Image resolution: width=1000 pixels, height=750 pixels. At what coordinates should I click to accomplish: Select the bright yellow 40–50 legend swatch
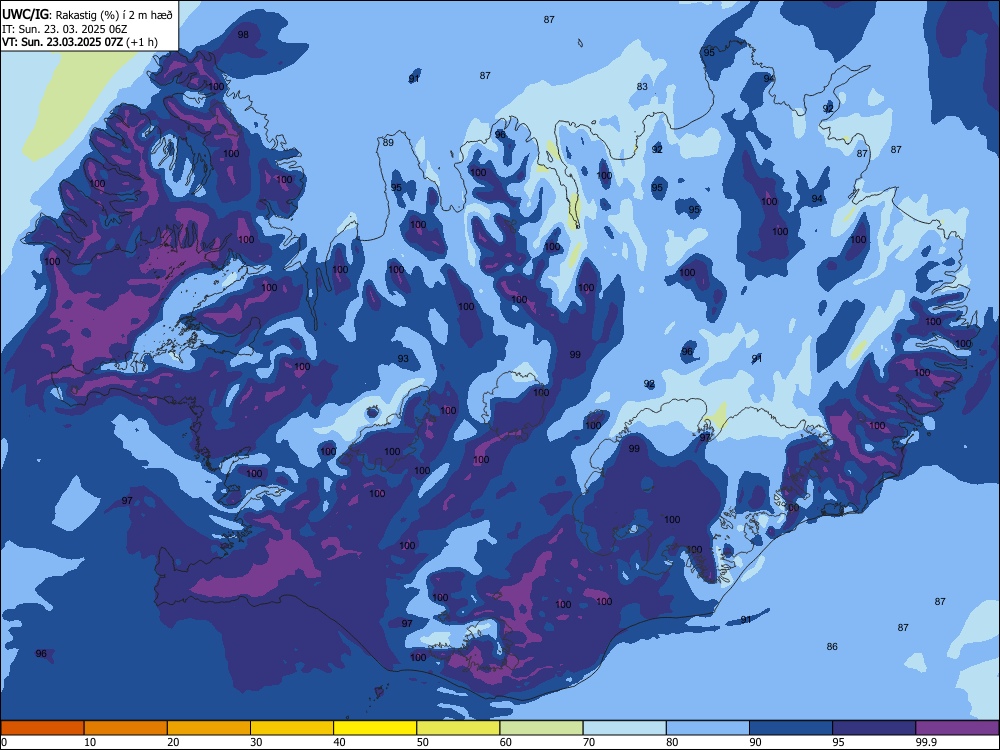(375, 728)
